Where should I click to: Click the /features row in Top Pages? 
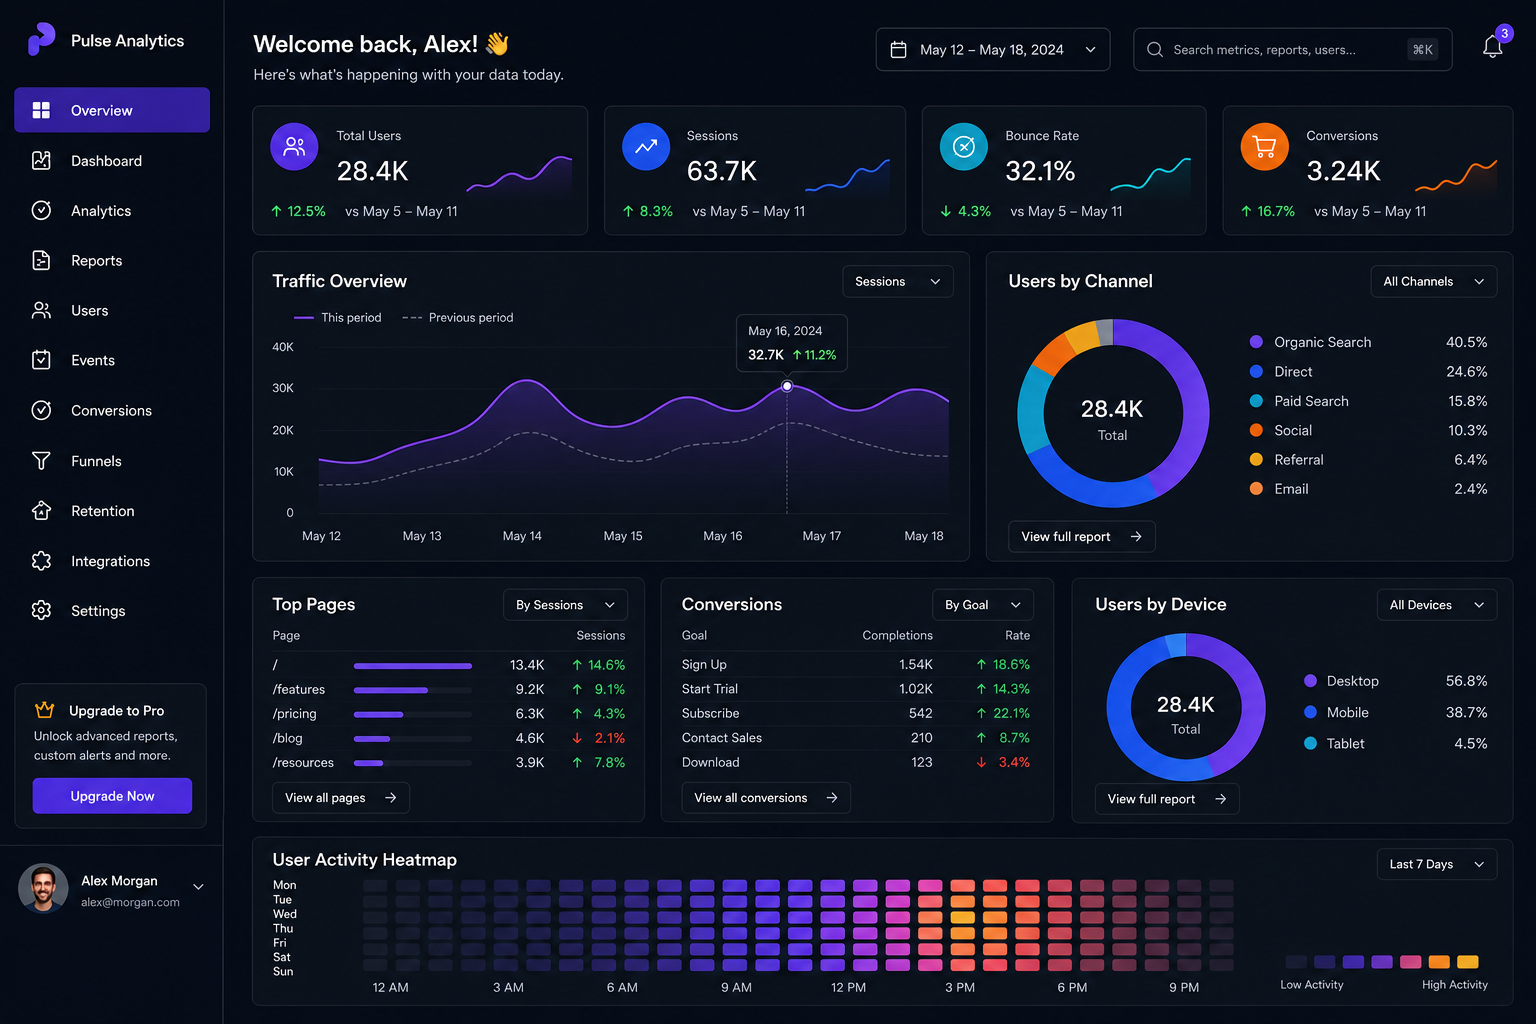pos(448,689)
